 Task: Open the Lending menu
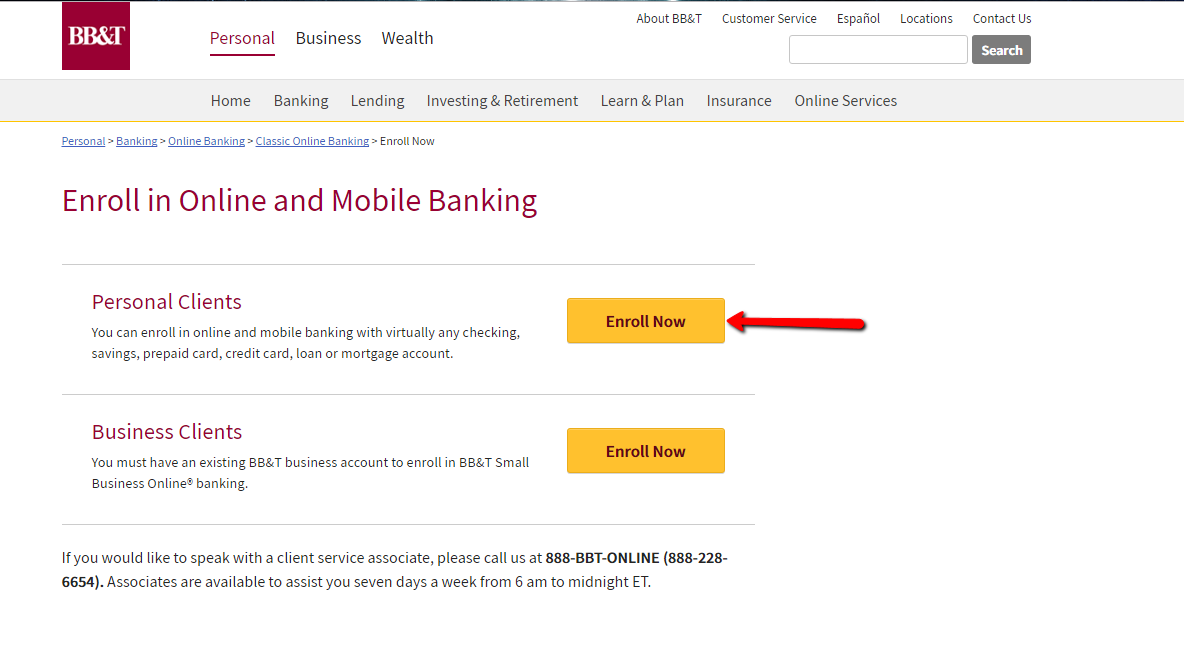377,100
